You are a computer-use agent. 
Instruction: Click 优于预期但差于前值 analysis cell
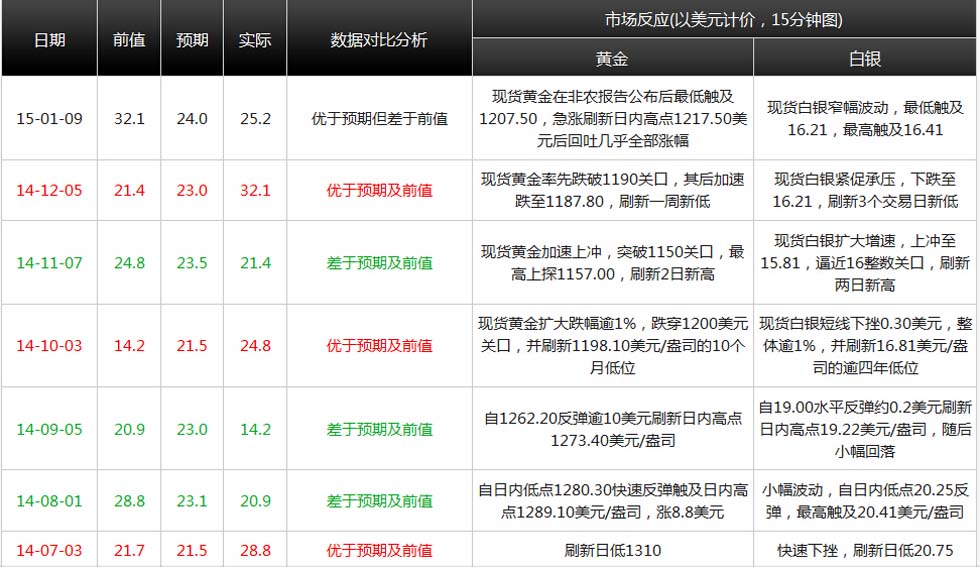tap(379, 119)
